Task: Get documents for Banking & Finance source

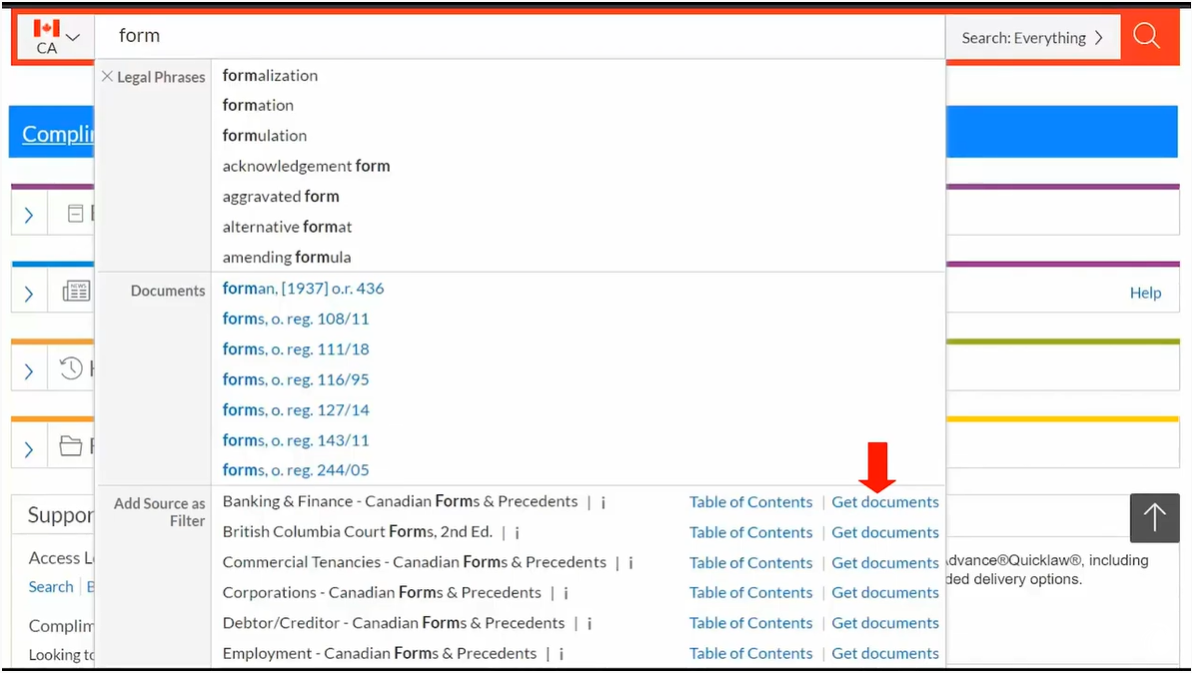Action: pyautogui.click(x=885, y=502)
